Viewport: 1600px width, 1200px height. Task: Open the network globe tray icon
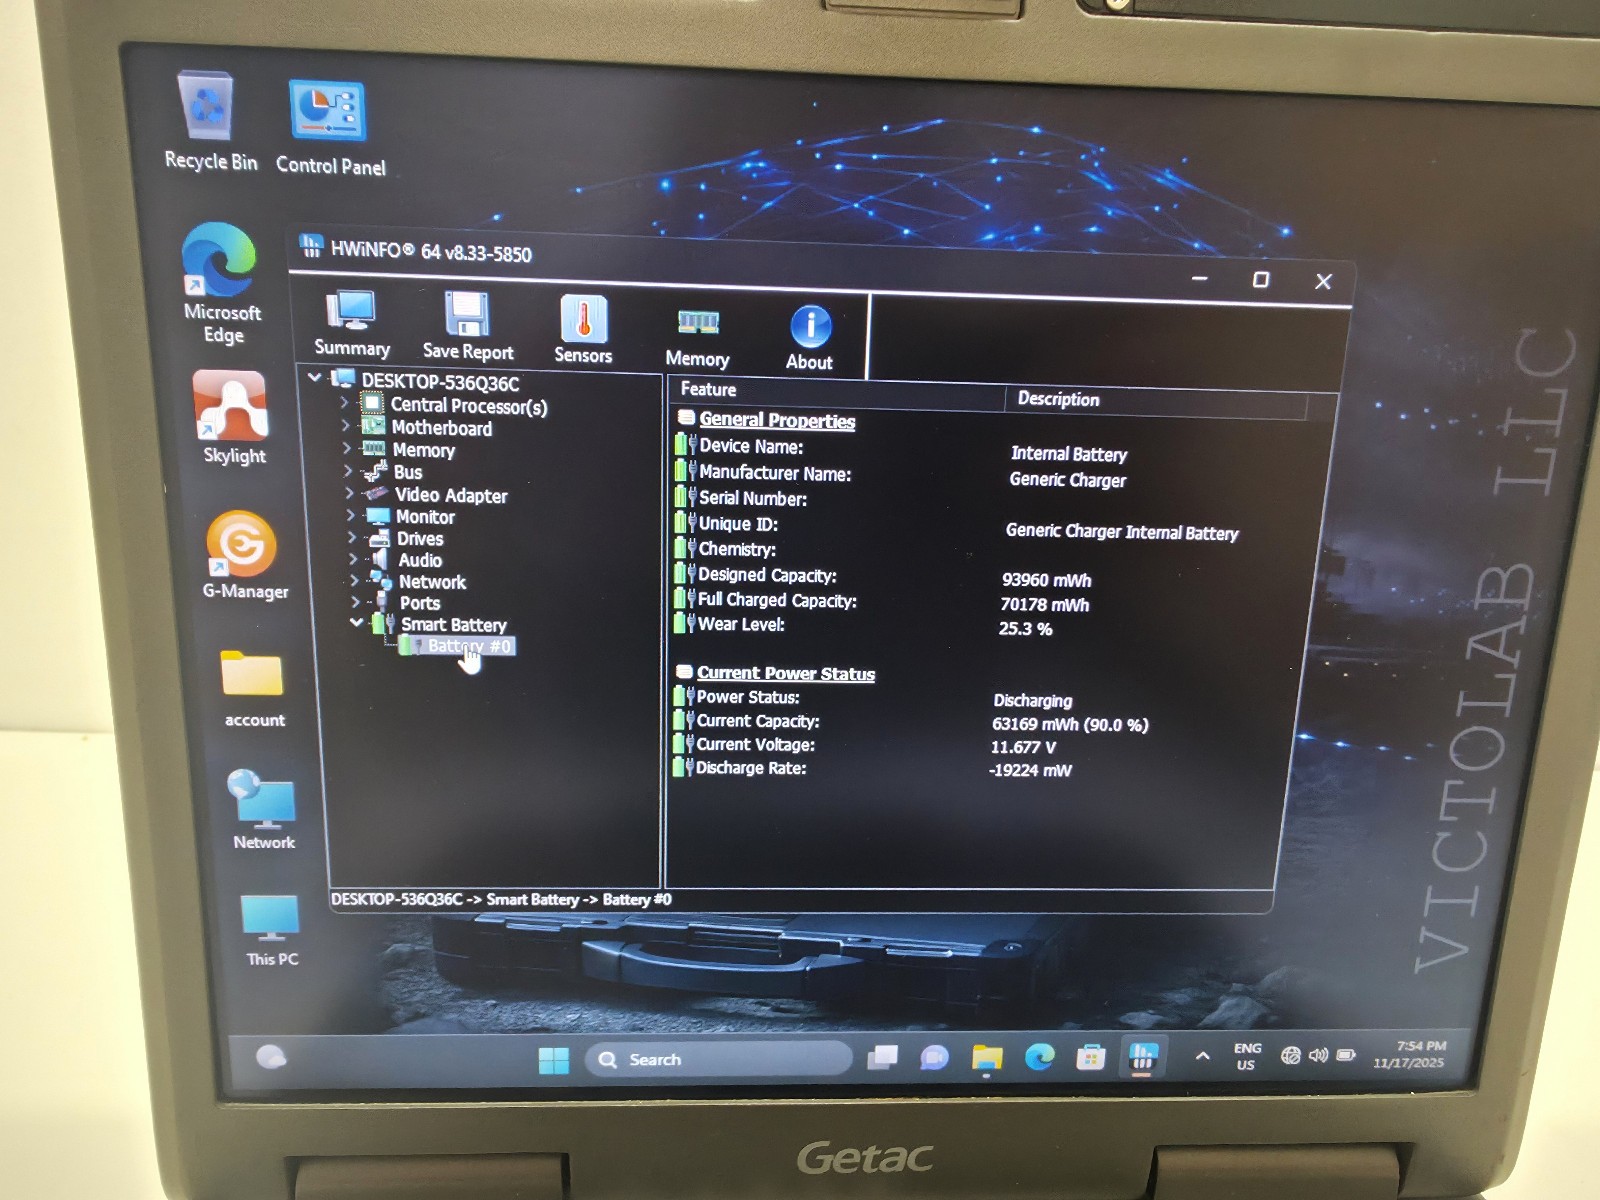click(x=1291, y=1055)
